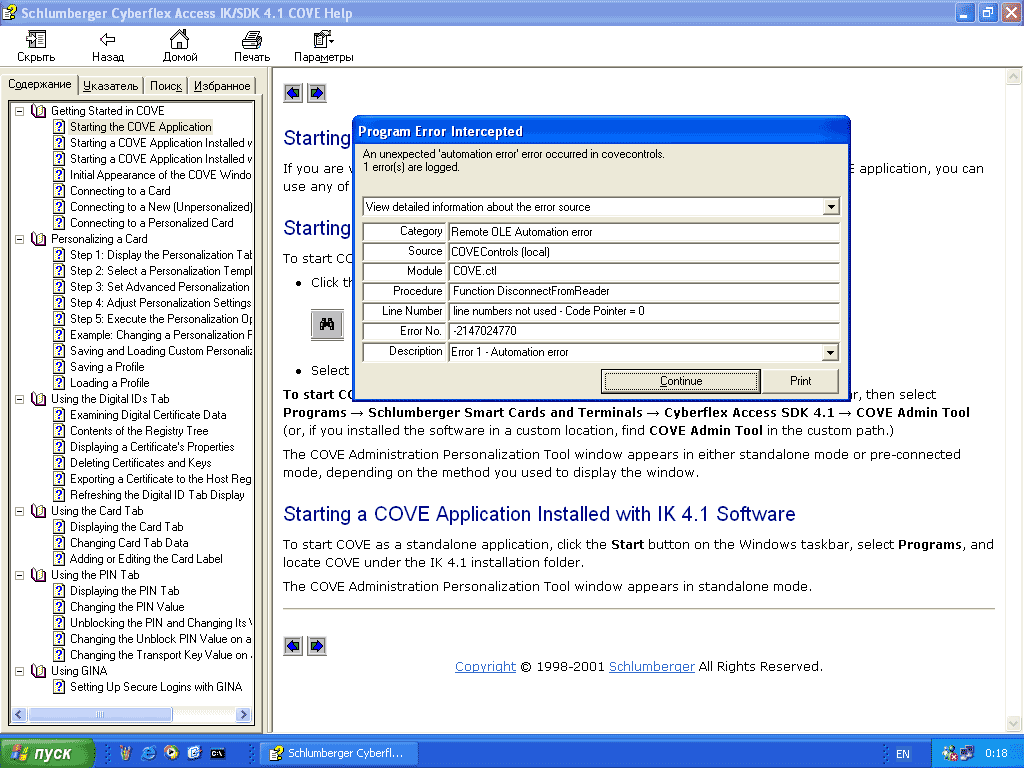1024x768 pixels.
Task: Click the Using GINA book icon
Action: click(x=39, y=671)
